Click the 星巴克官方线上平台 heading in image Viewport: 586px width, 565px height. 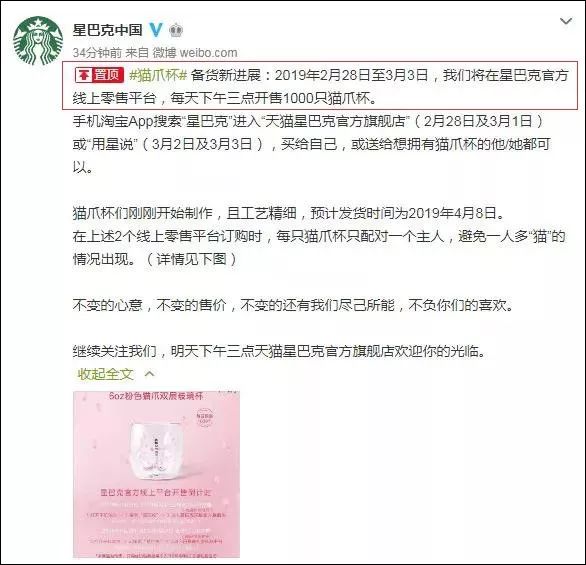[x=156, y=493]
